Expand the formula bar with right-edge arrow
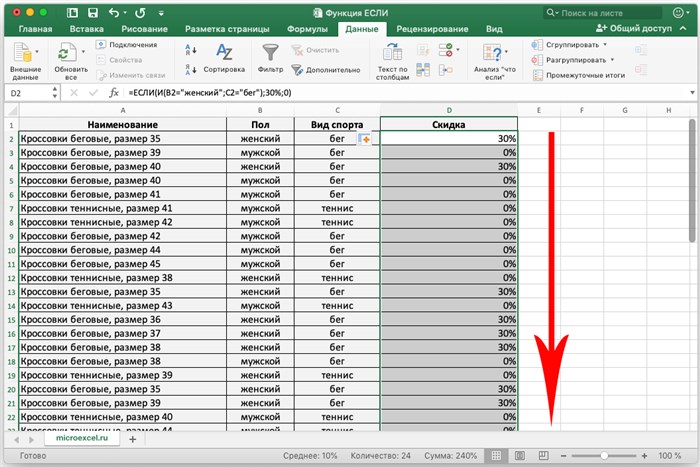 [x=692, y=92]
